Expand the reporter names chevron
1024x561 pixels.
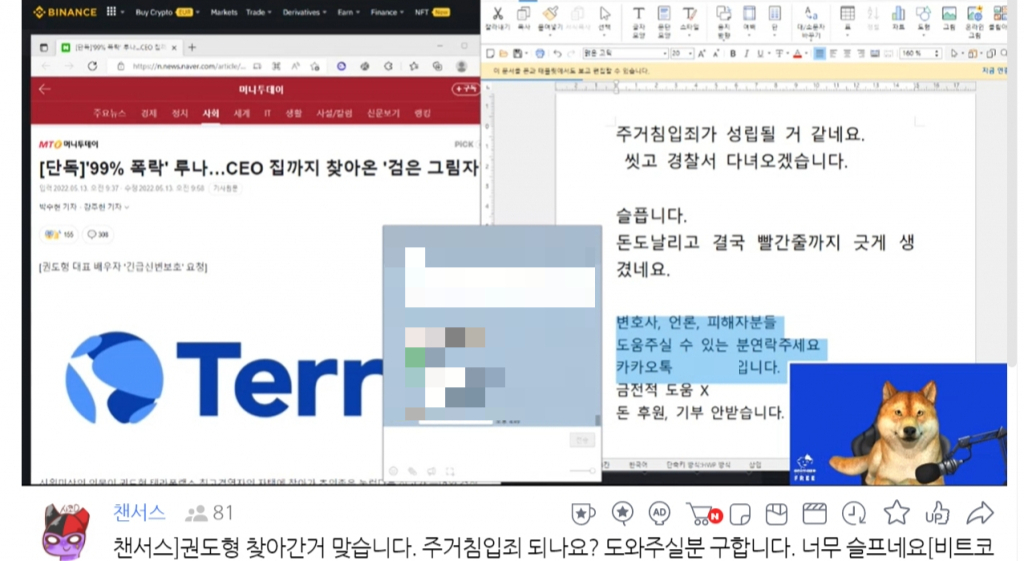click(127, 207)
